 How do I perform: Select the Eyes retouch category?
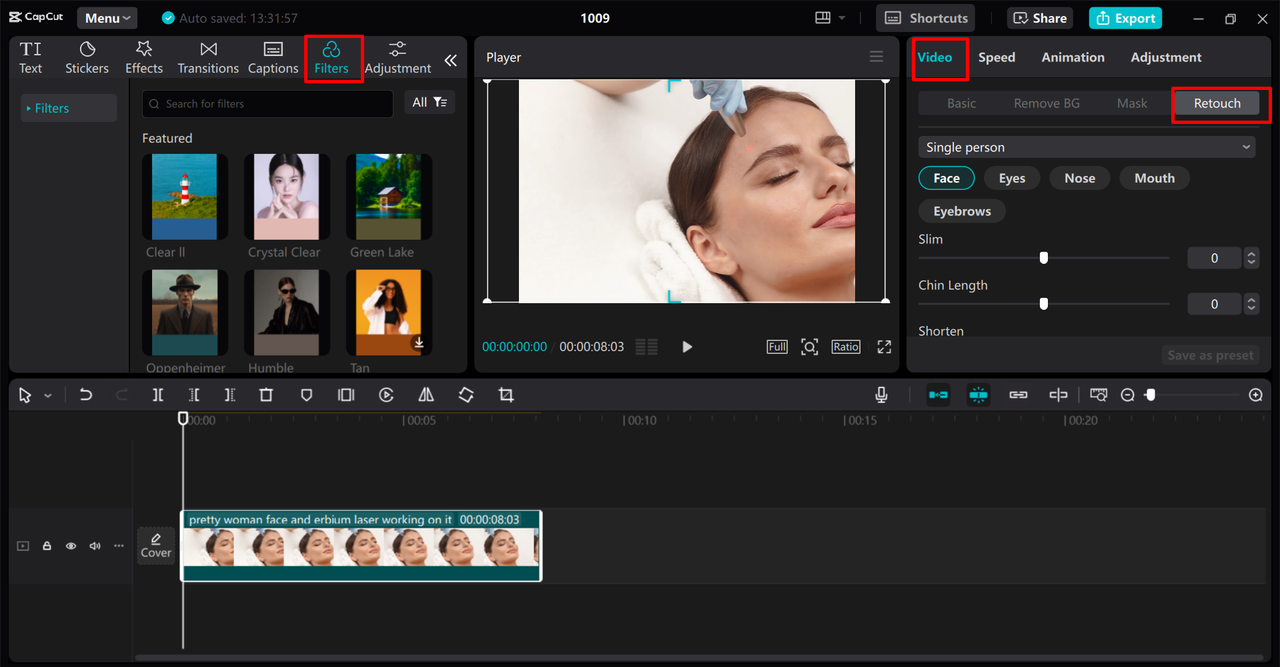(1012, 178)
